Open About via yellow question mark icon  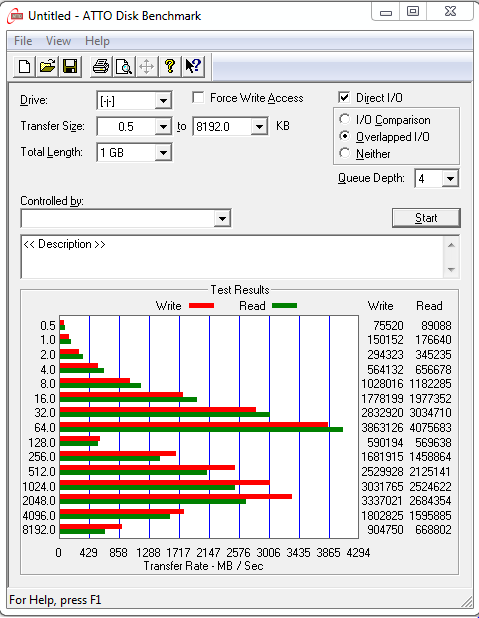click(170, 66)
